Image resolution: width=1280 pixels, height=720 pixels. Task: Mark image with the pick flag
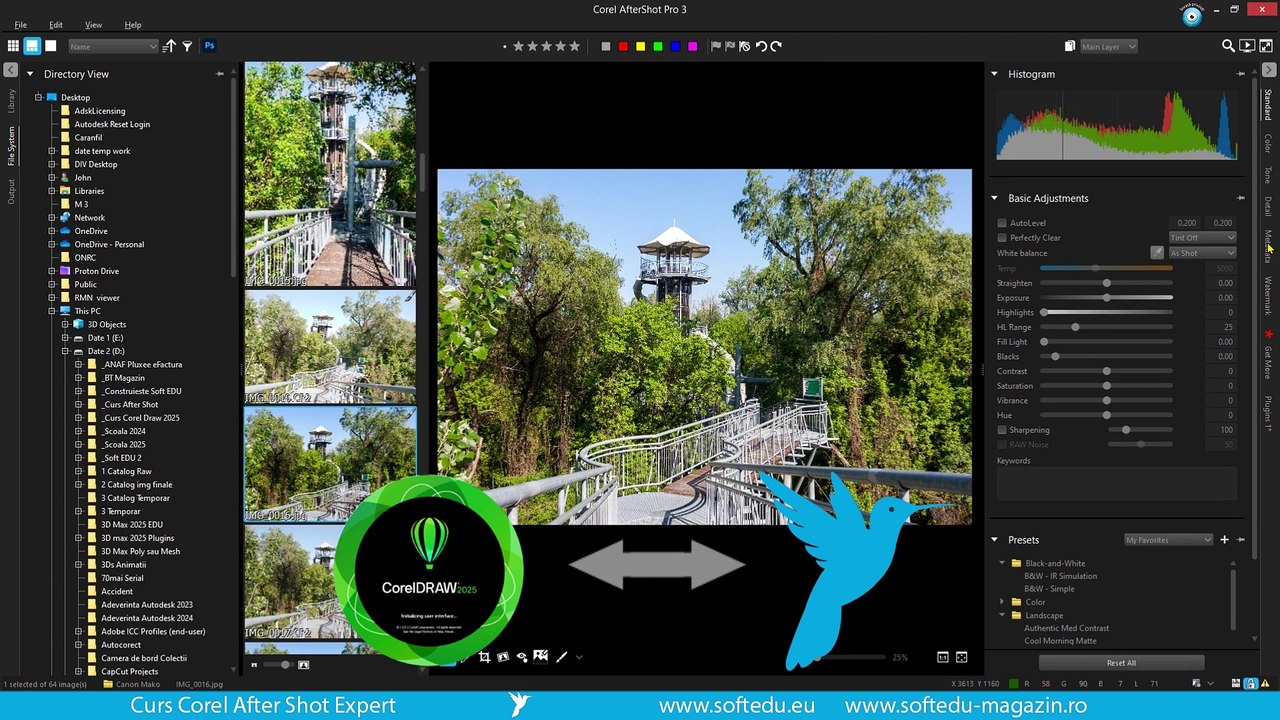pyautogui.click(x=716, y=46)
